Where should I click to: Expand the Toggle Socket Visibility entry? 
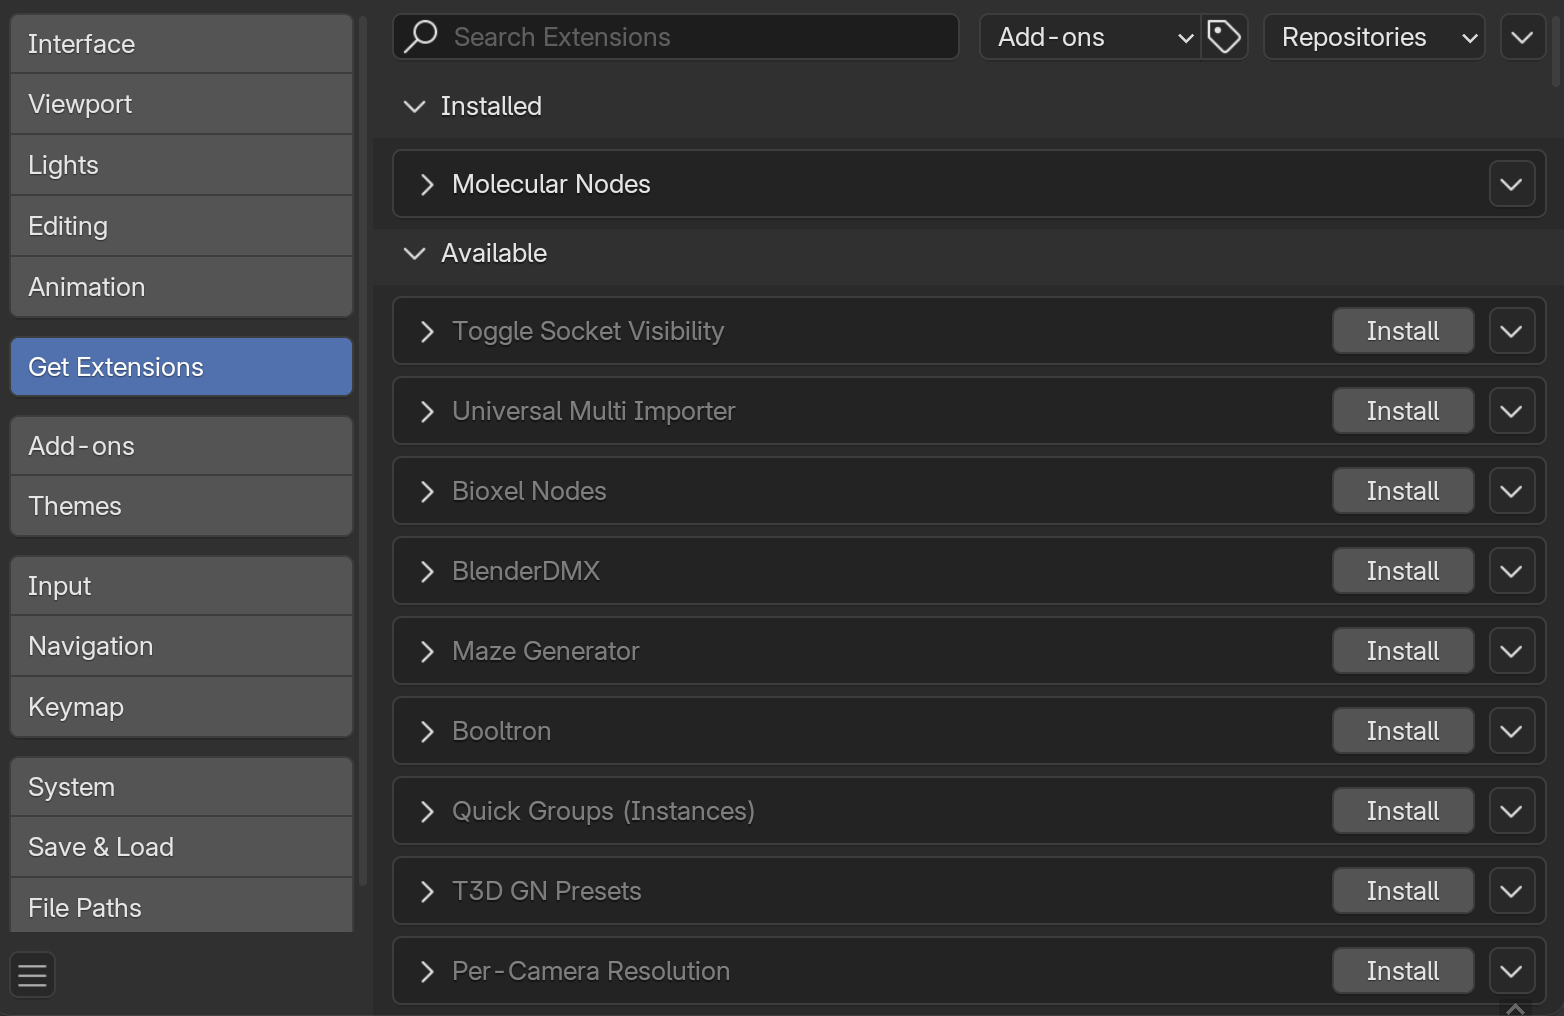[x=427, y=331]
